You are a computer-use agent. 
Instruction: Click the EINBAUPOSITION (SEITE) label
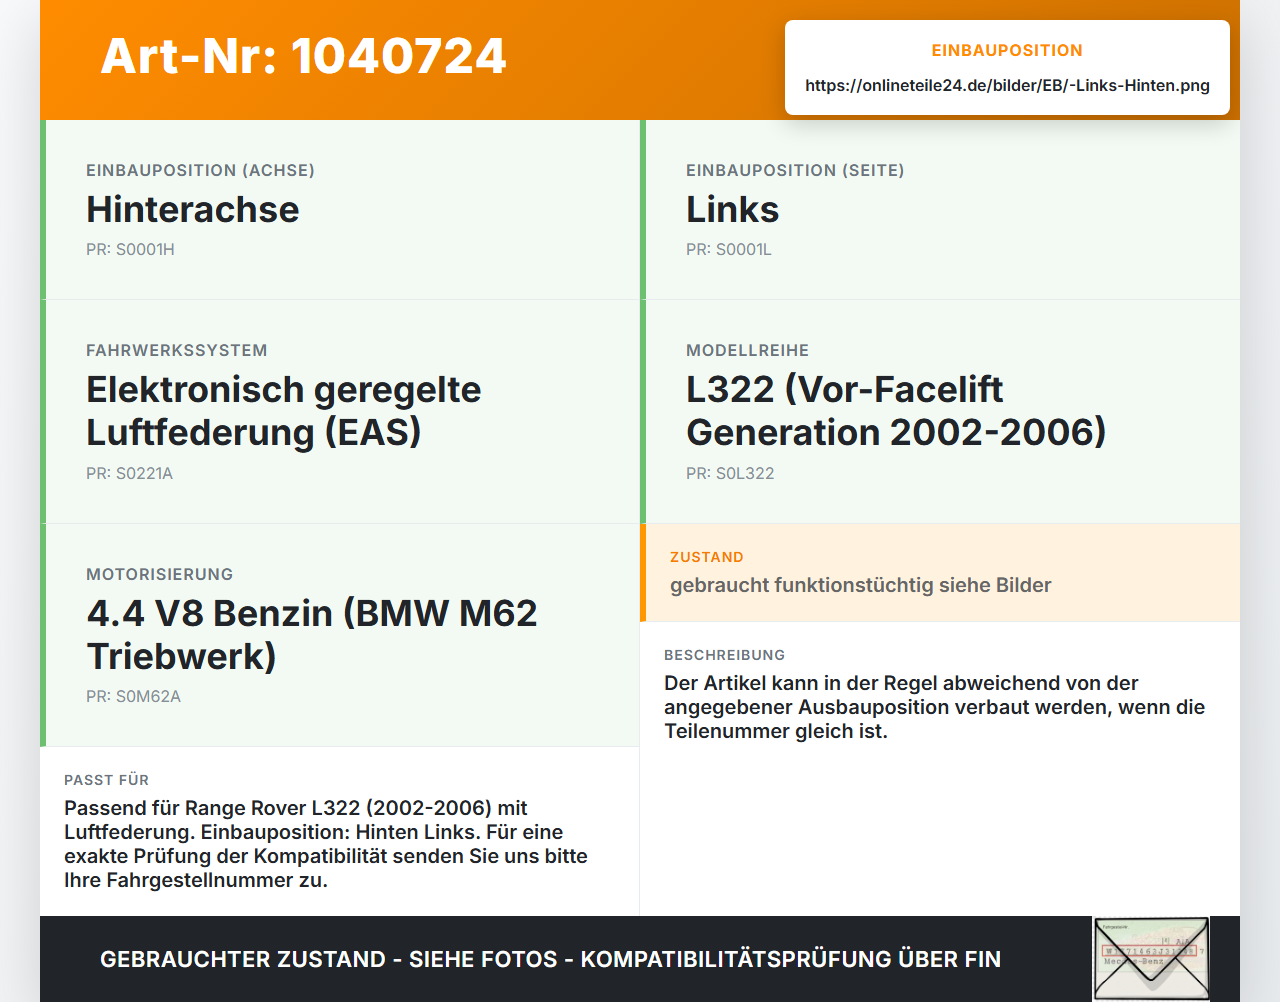(795, 170)
